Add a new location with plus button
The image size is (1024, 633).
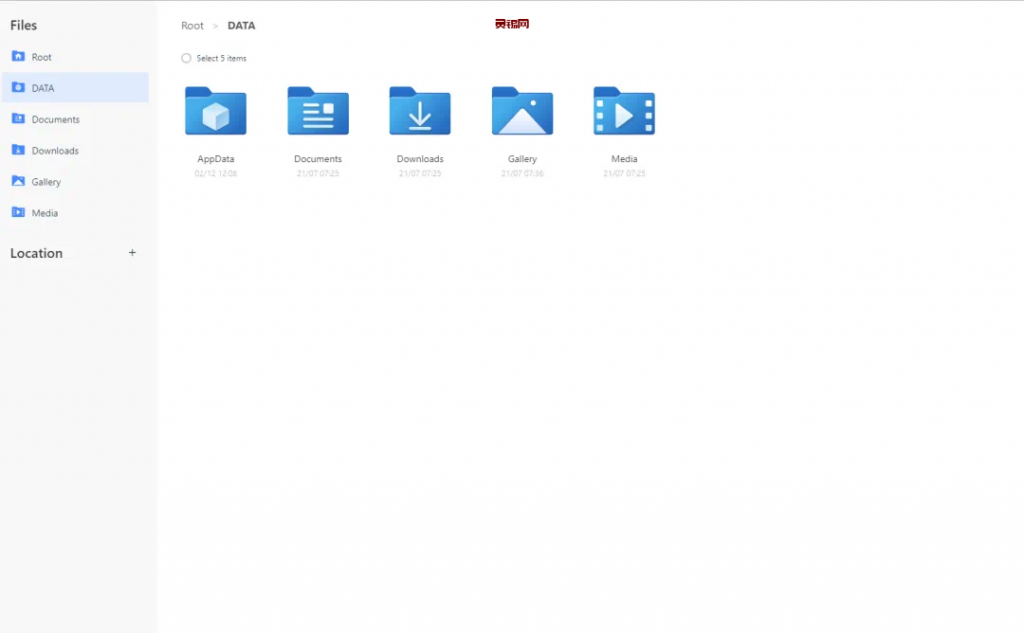[132, 253]
